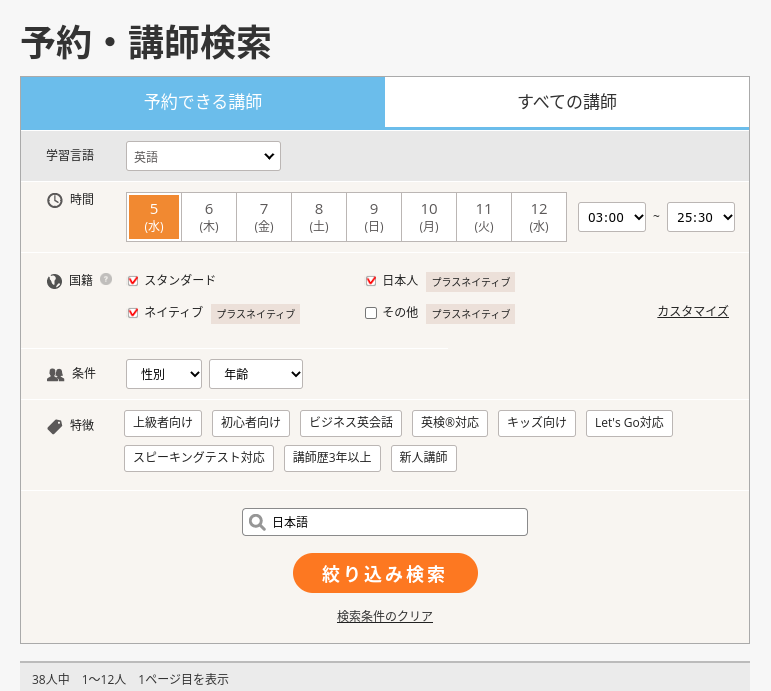Click the プラスネイティブ badge beside その他

tap(471, 314)
